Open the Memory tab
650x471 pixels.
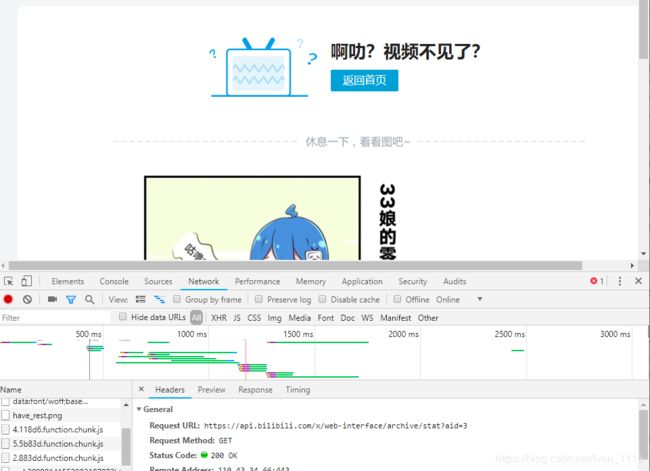(x=310, y=282)
